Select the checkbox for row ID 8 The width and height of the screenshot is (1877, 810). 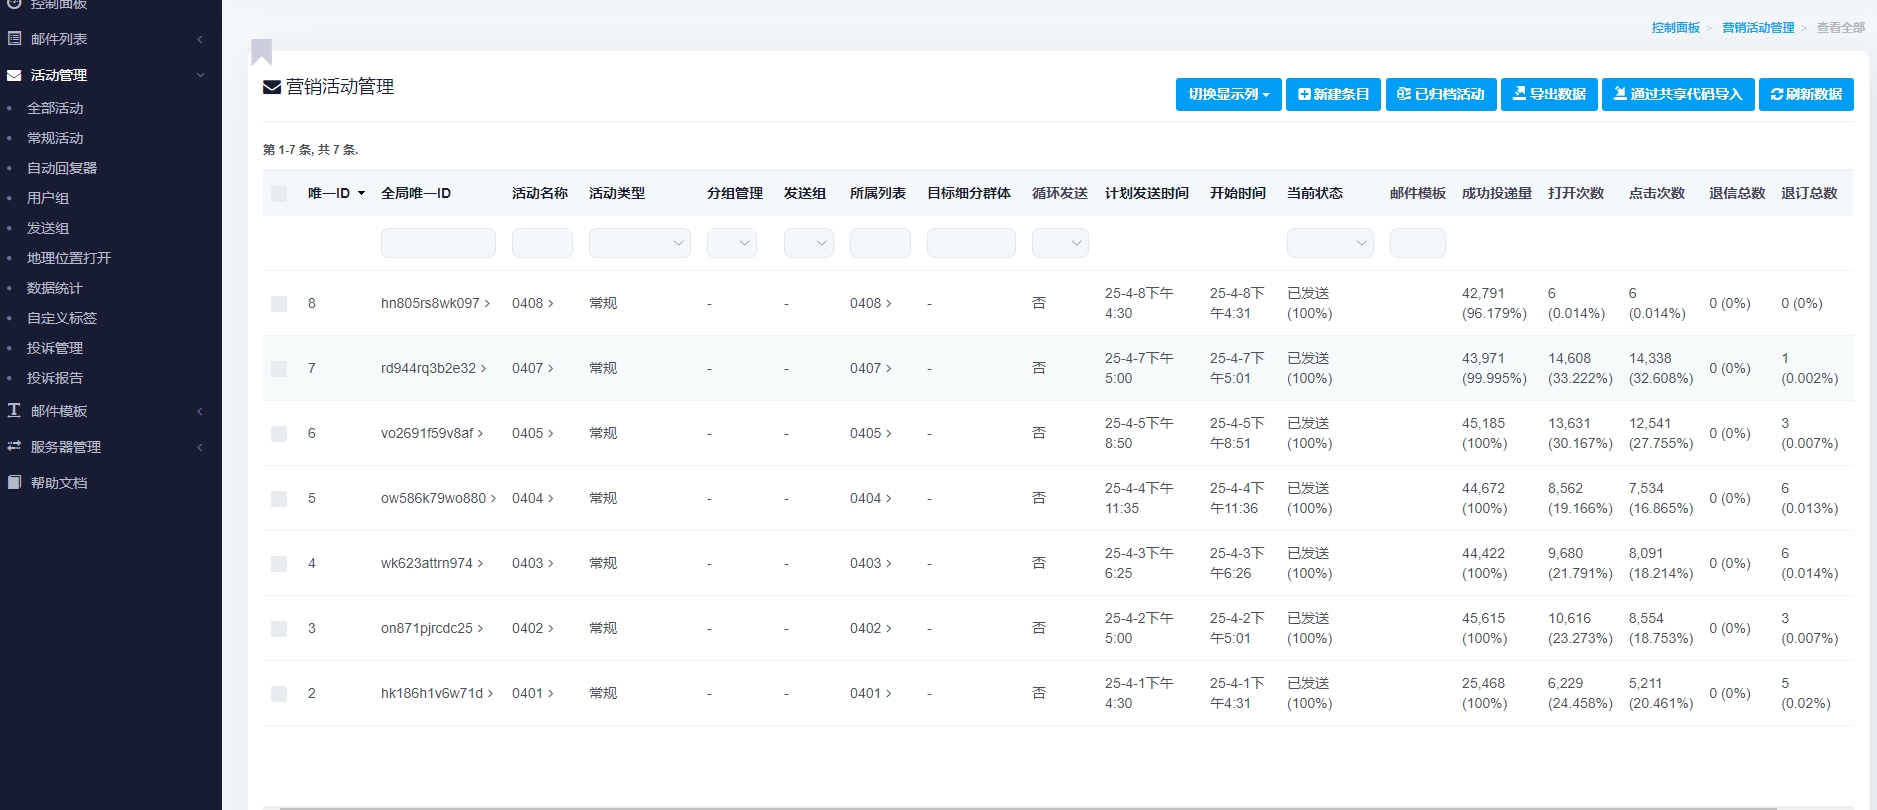point(279,304)
